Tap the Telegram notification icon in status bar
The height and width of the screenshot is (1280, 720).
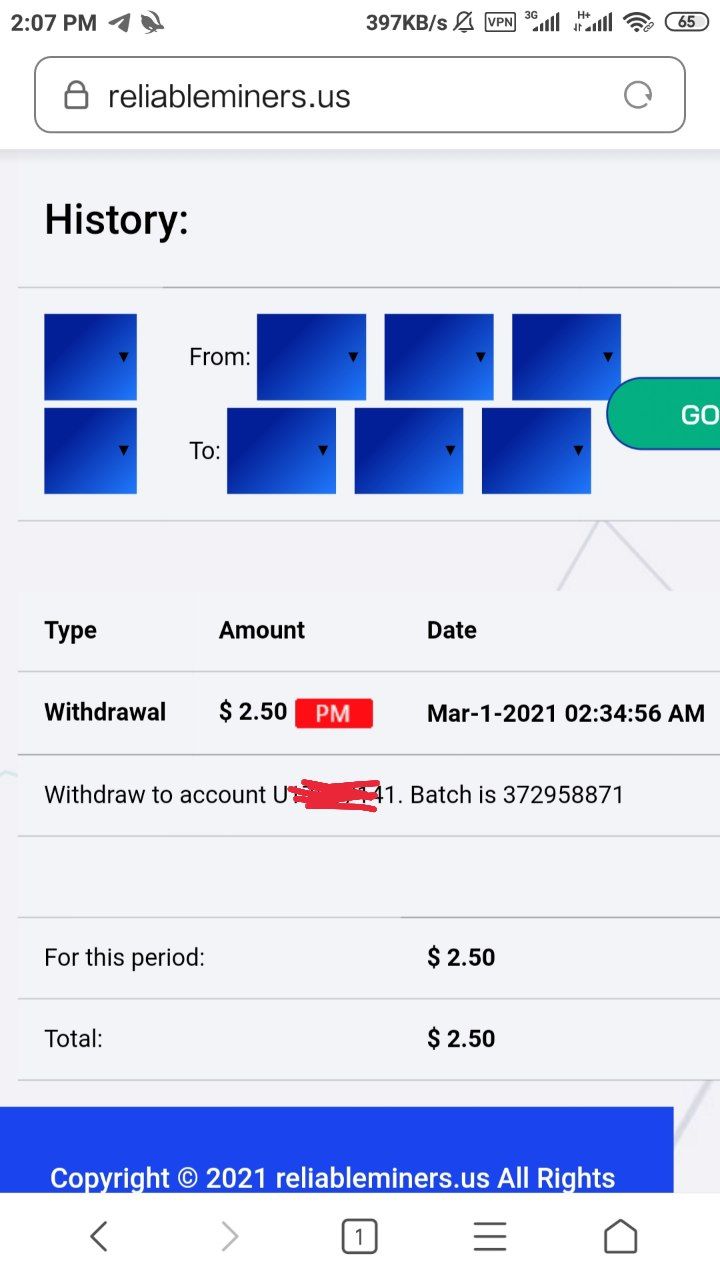point(120,22)
